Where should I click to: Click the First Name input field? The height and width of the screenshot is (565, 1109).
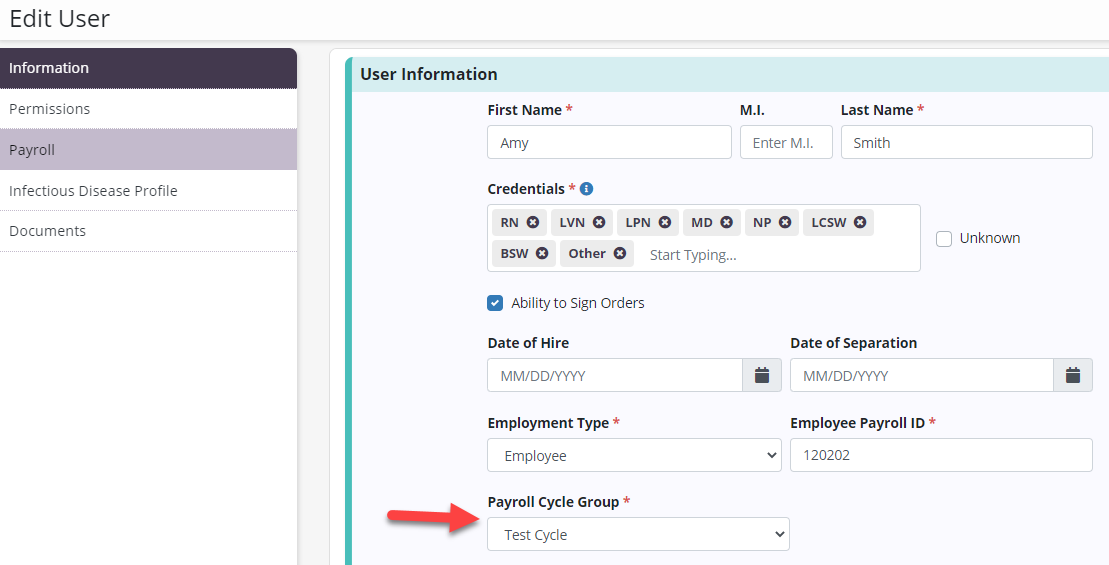[609, 143]
